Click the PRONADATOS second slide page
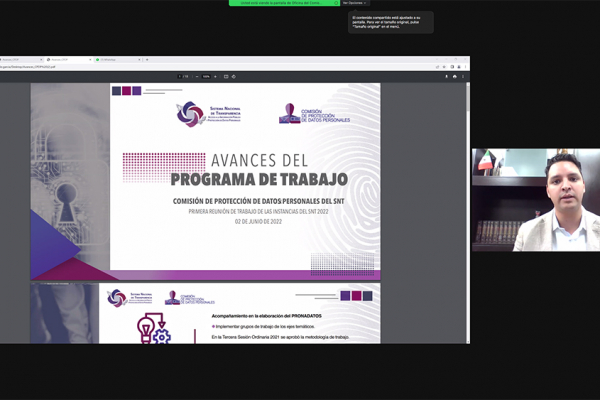This screenshot has height=400, width=600. pos(205,313)
